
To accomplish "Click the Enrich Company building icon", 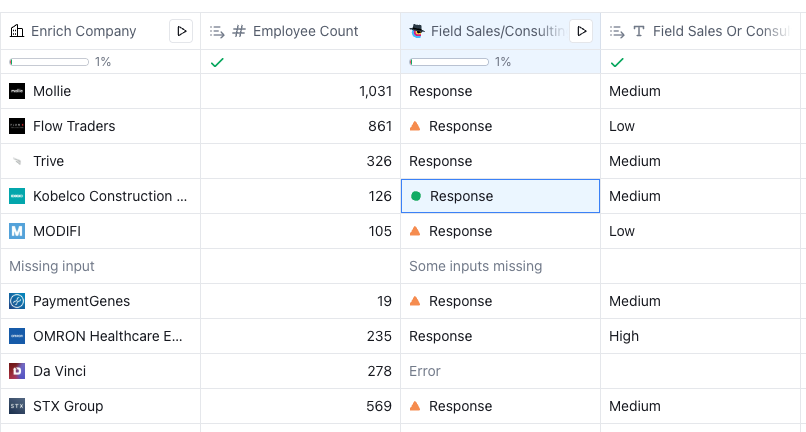I will 17,31.
